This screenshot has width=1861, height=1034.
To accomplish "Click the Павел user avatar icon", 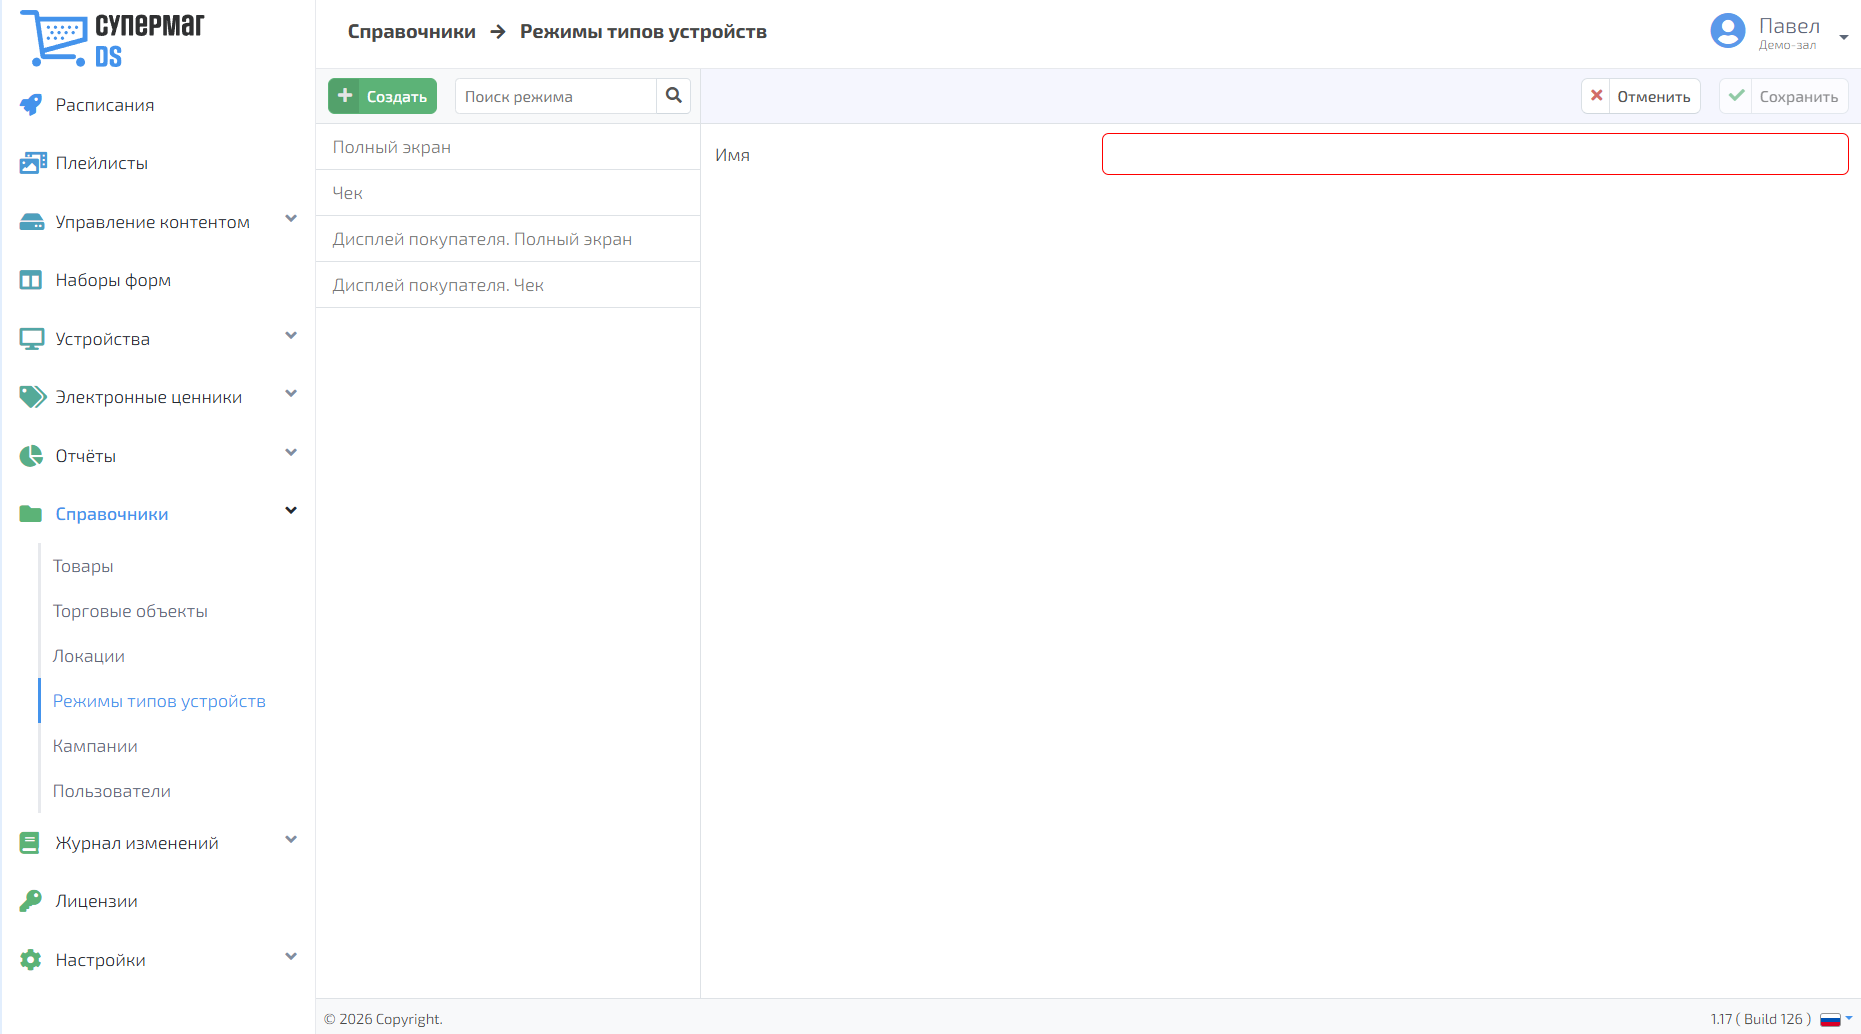I will (x=1728, y=31).
